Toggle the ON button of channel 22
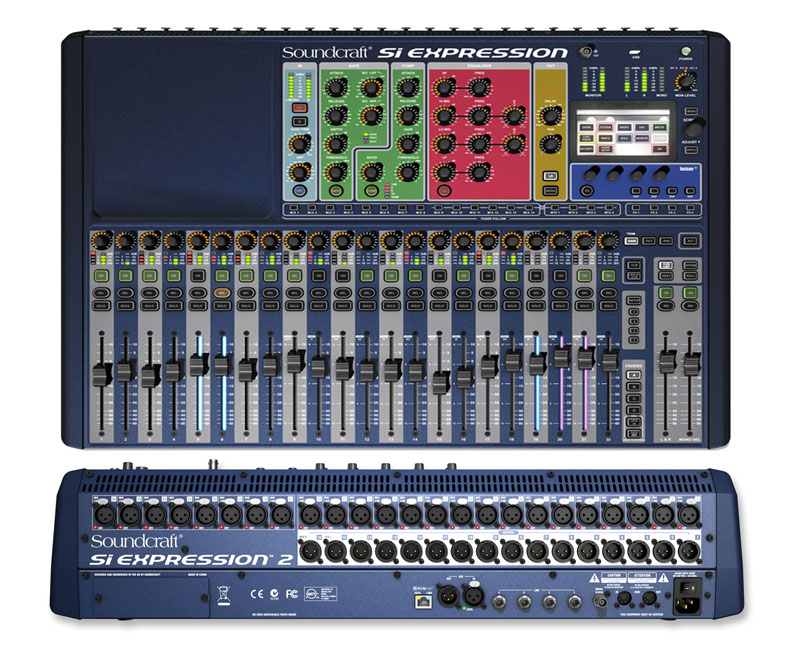Image resolution: width=800 pixels, height=651 pixels. tap(608, 276)
